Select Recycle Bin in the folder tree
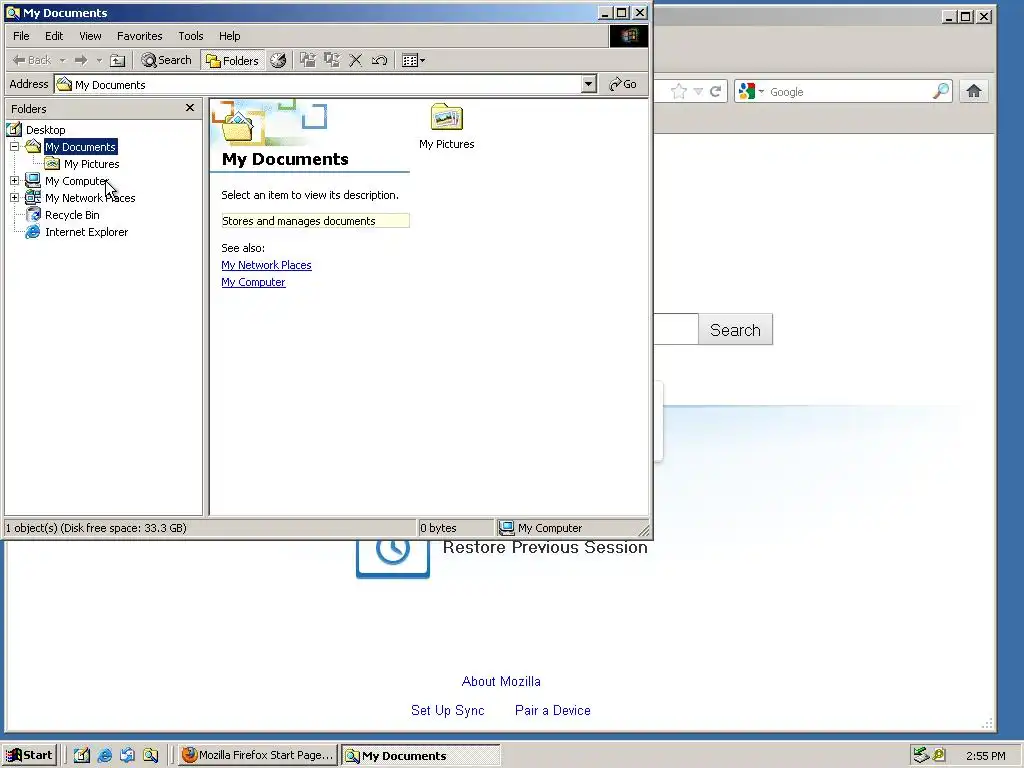 coord(72,215)
